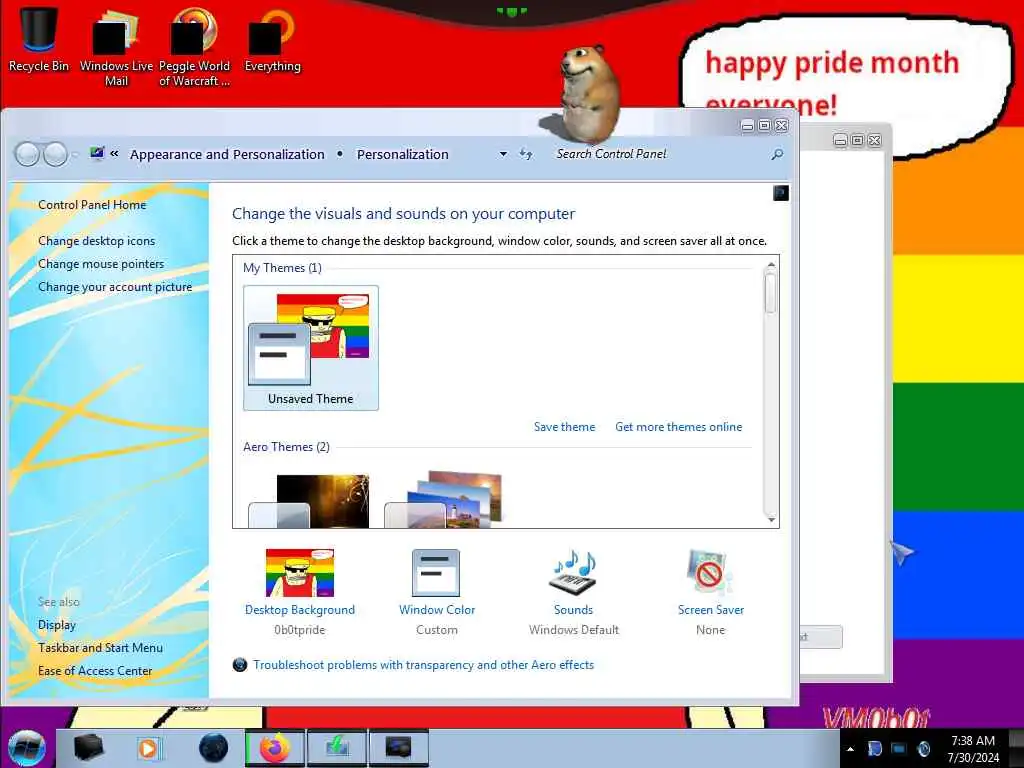1024x768 pixels.
Task: Open the Everything desktop shortcut
Action: click(272, 39)
